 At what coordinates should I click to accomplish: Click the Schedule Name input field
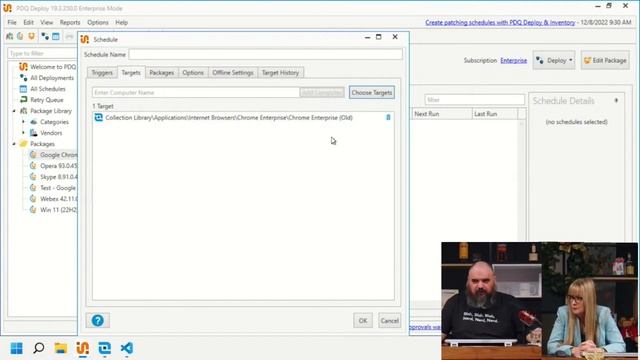(x=266, y=54)
